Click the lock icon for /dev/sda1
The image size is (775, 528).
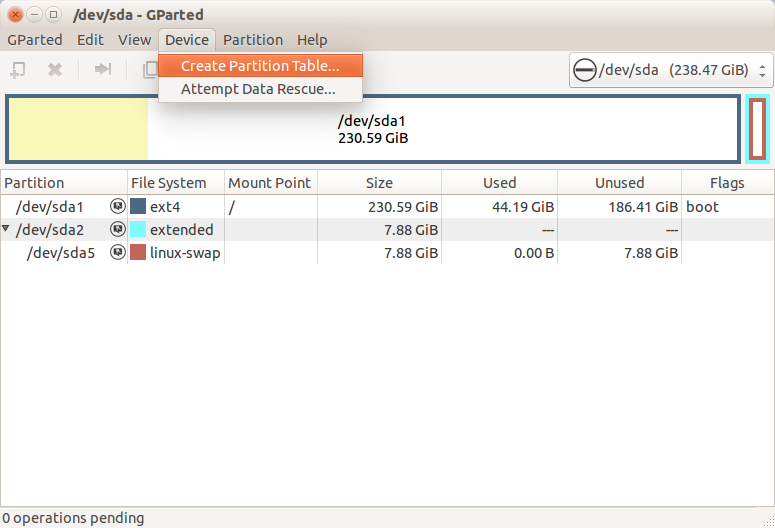coord(118,206)
